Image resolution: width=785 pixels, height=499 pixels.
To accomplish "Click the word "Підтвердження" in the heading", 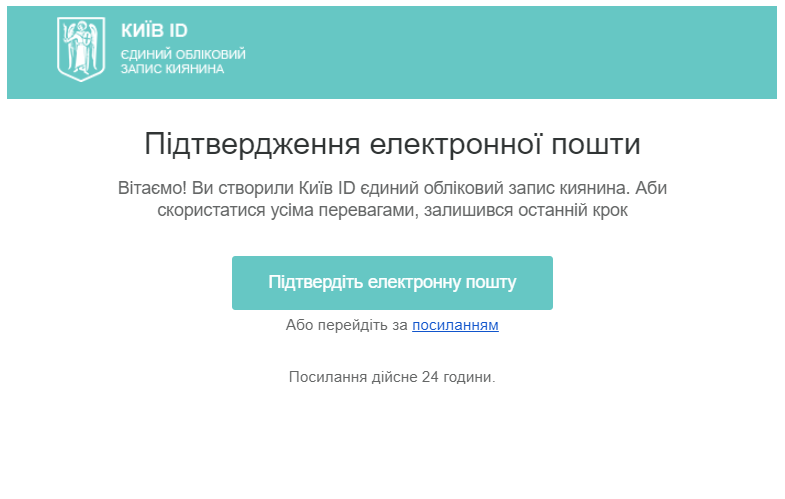I will click(251, 144).
